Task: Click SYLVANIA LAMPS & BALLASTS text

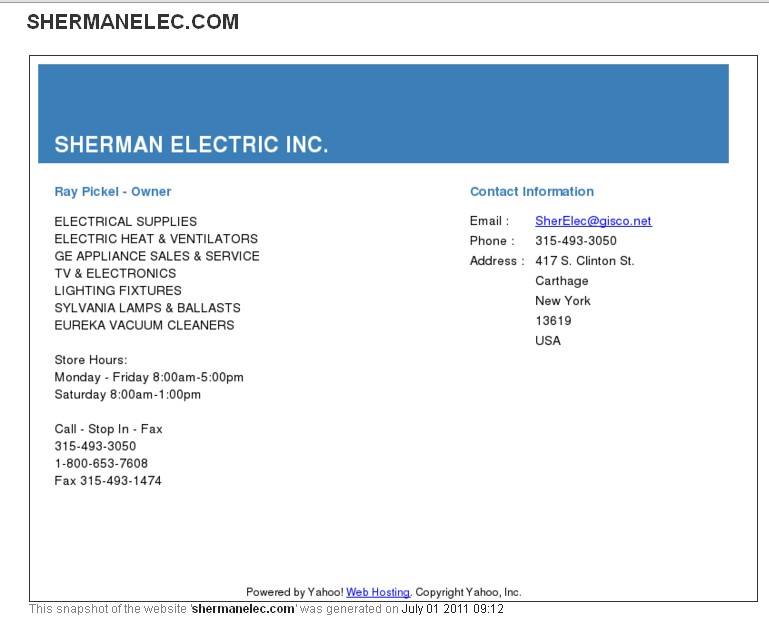Action: coord(147,308)
